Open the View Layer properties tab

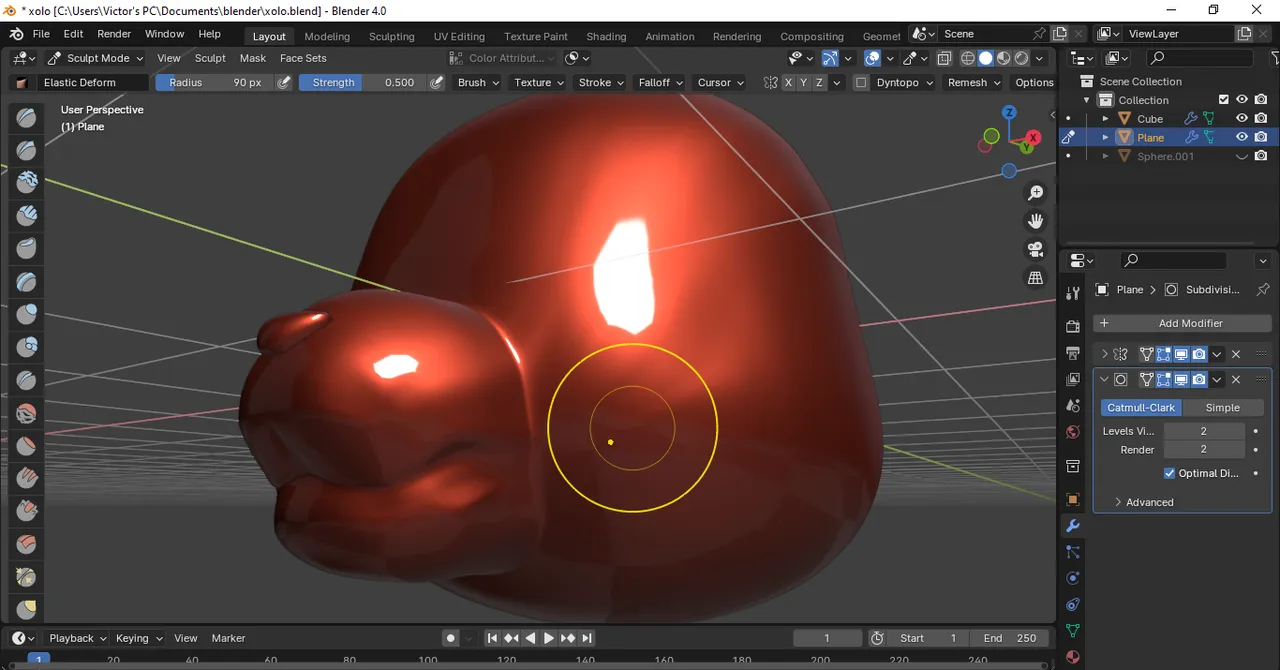pyautogui.click(x=1073, y=380)
